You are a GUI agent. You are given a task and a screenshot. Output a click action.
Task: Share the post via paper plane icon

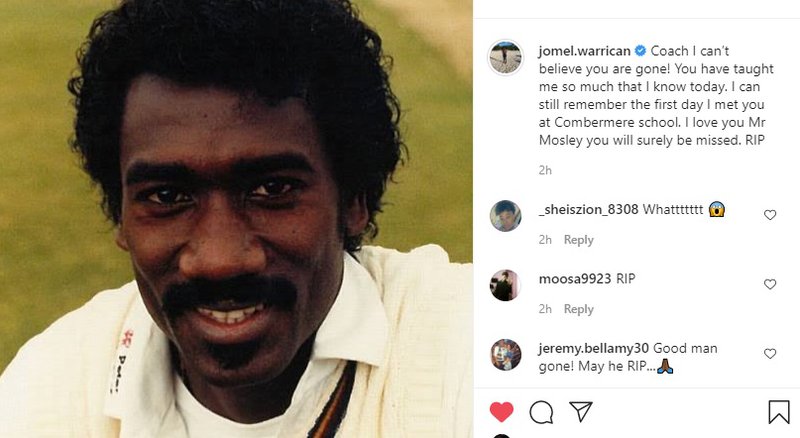click(580, 412)
